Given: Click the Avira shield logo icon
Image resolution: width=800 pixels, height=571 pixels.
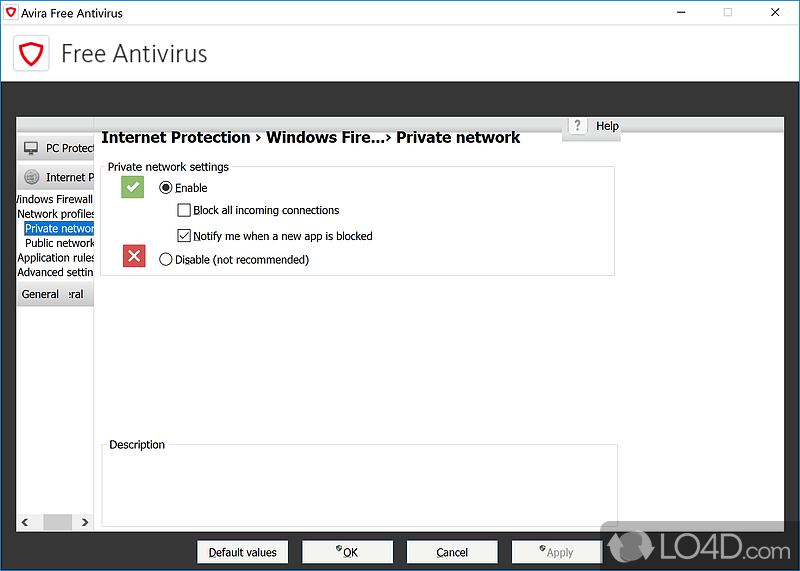Looking at the screenshot, I should pyautogui.click(x=31, y=54).
